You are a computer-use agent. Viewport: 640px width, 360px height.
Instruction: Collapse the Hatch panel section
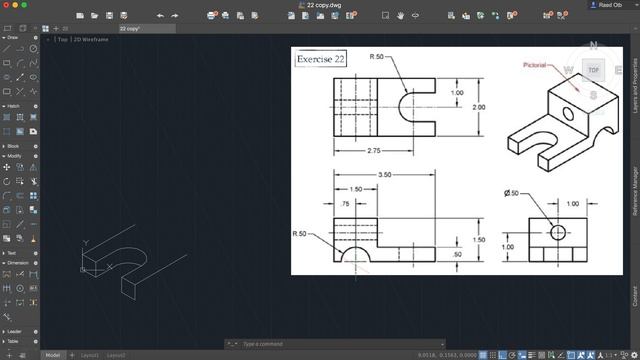coord(4,106)
